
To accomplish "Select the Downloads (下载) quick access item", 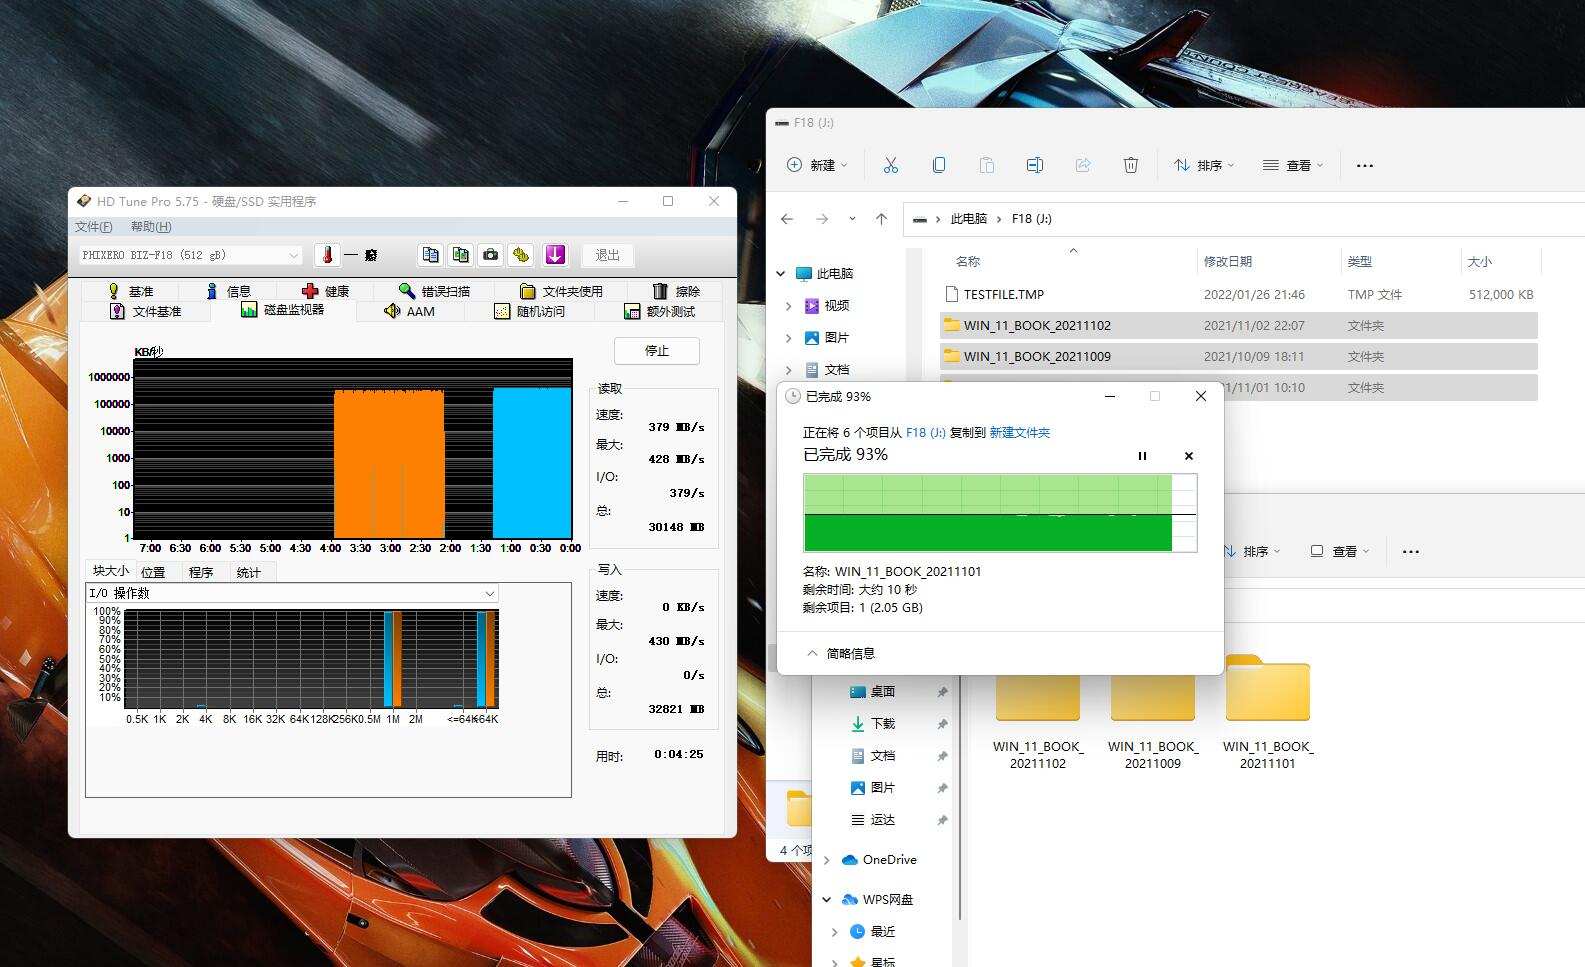I will click(883, 723).
